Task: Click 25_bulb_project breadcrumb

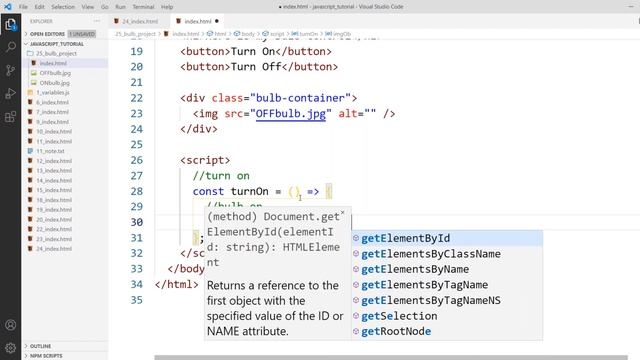Action: pyautogui.click(x=135, y=34)
